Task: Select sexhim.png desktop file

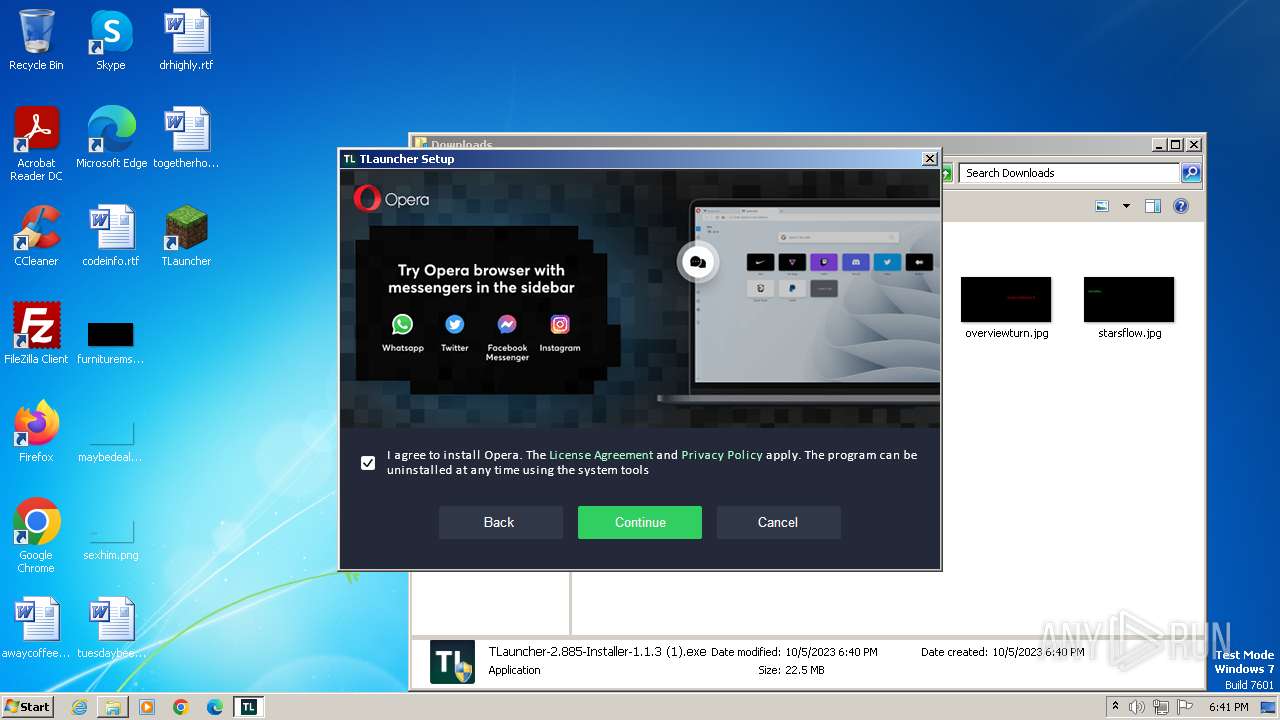Action: coord(111,539)
